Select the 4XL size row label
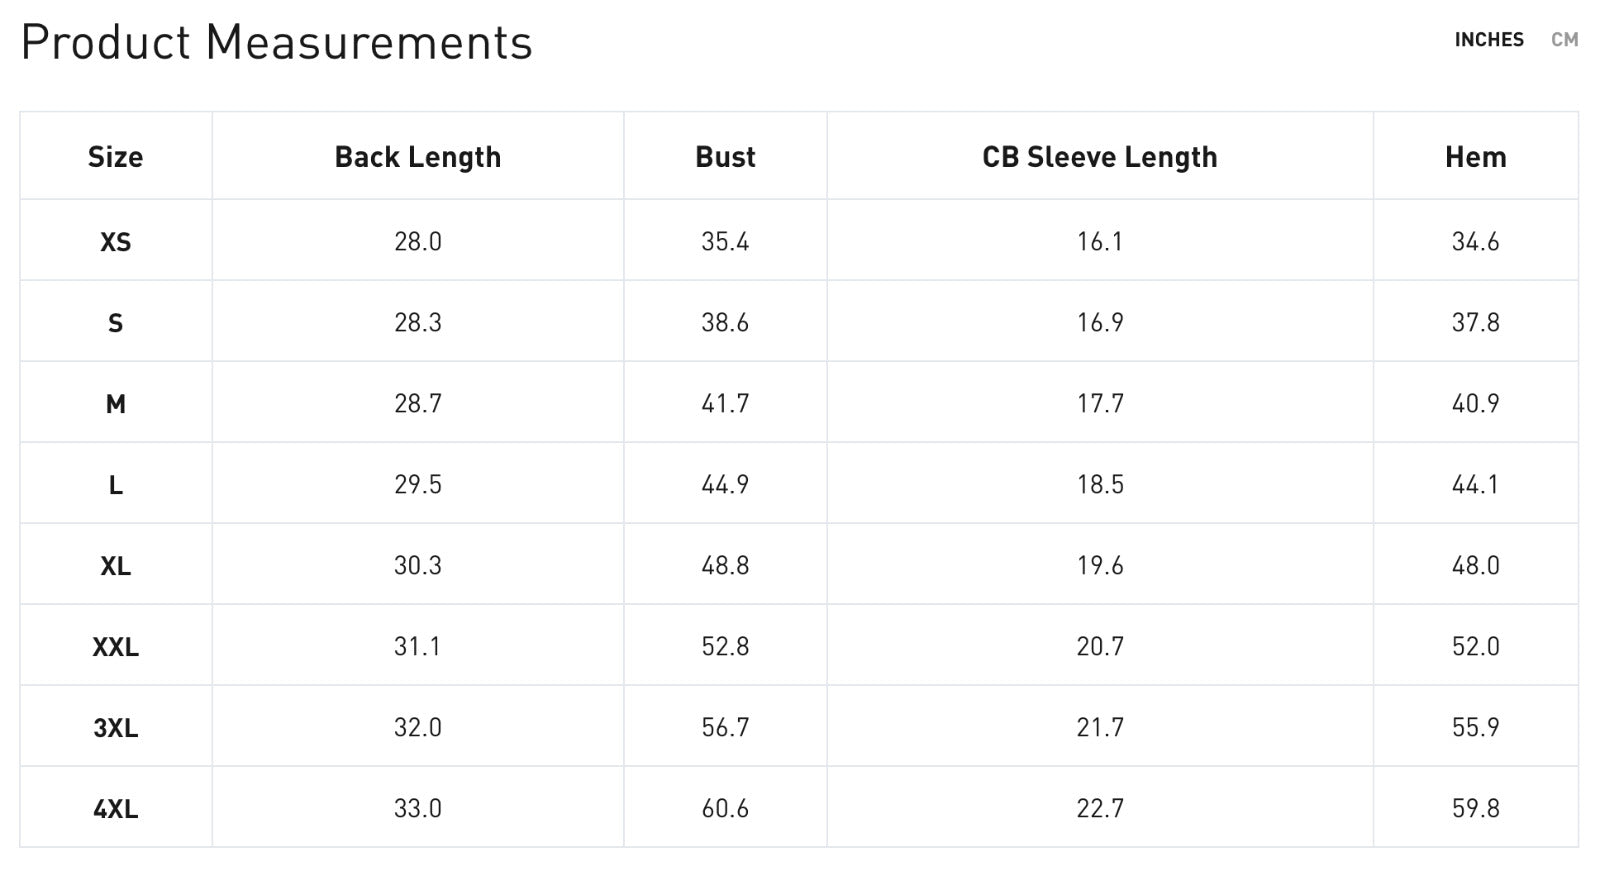Image resolution: width=1600 pixels, height=871 pixels. tap(115, 809)
